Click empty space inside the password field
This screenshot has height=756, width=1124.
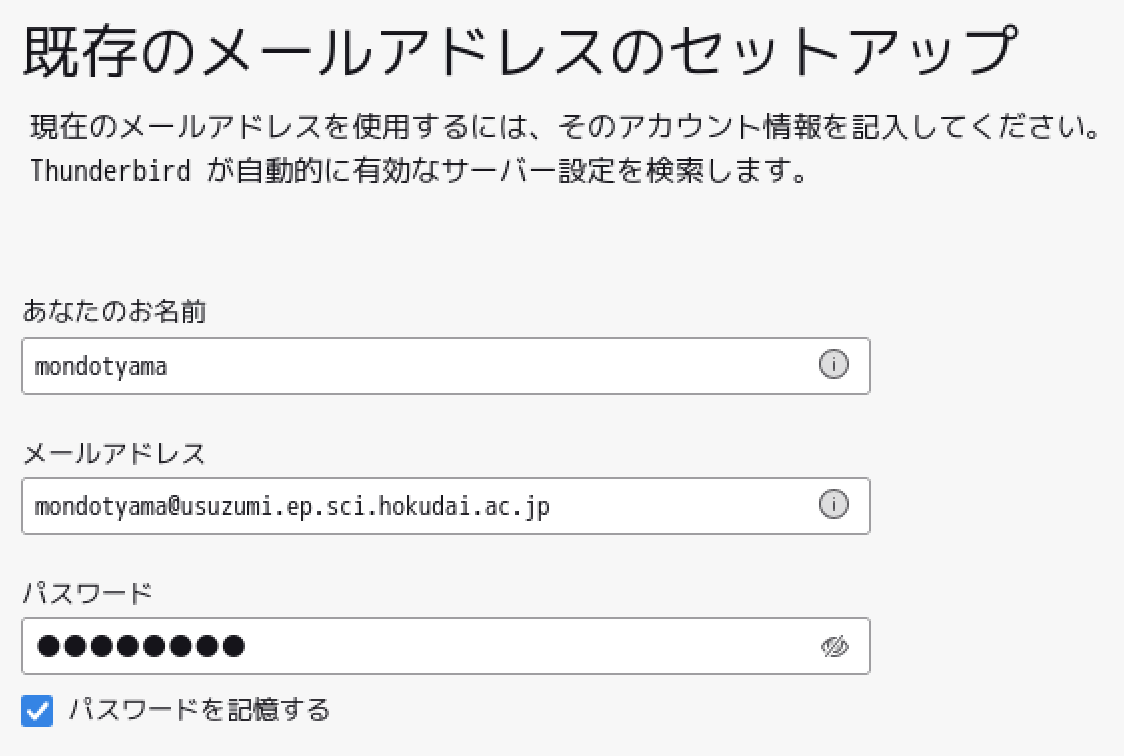(x=530, y=646)
